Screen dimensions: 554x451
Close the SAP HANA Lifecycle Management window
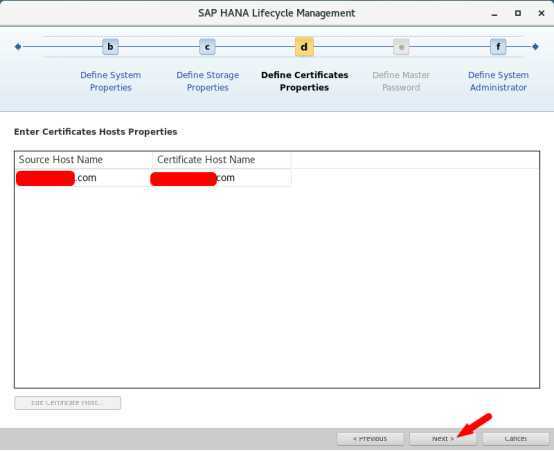(541, 13)
